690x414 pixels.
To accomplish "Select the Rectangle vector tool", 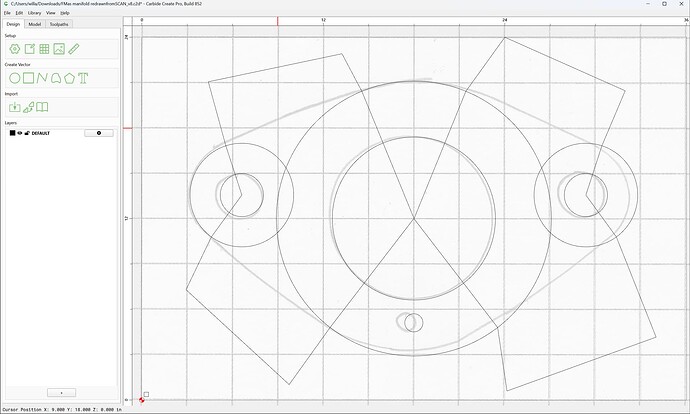I will tap(29, 78).
